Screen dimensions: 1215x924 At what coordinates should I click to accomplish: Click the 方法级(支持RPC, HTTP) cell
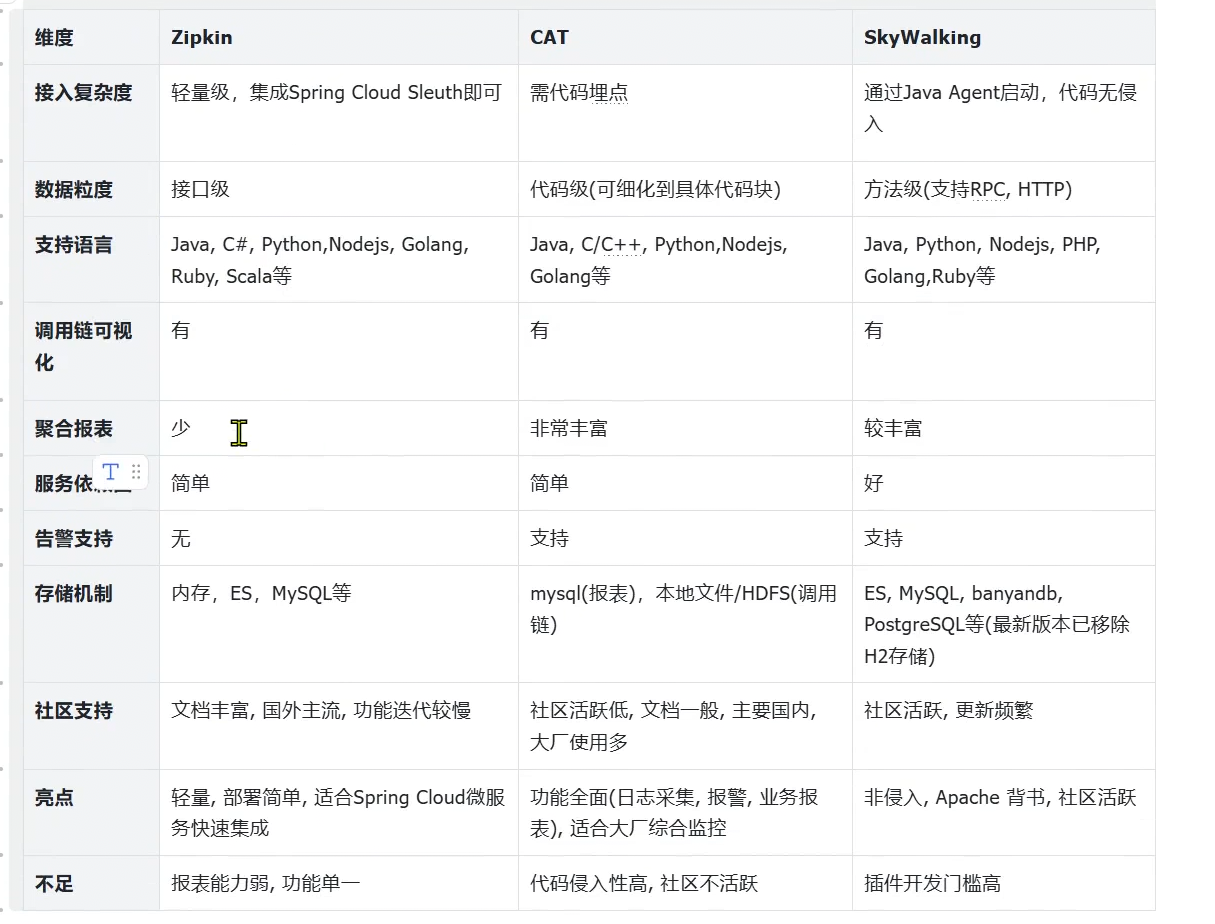[1004, 189]
